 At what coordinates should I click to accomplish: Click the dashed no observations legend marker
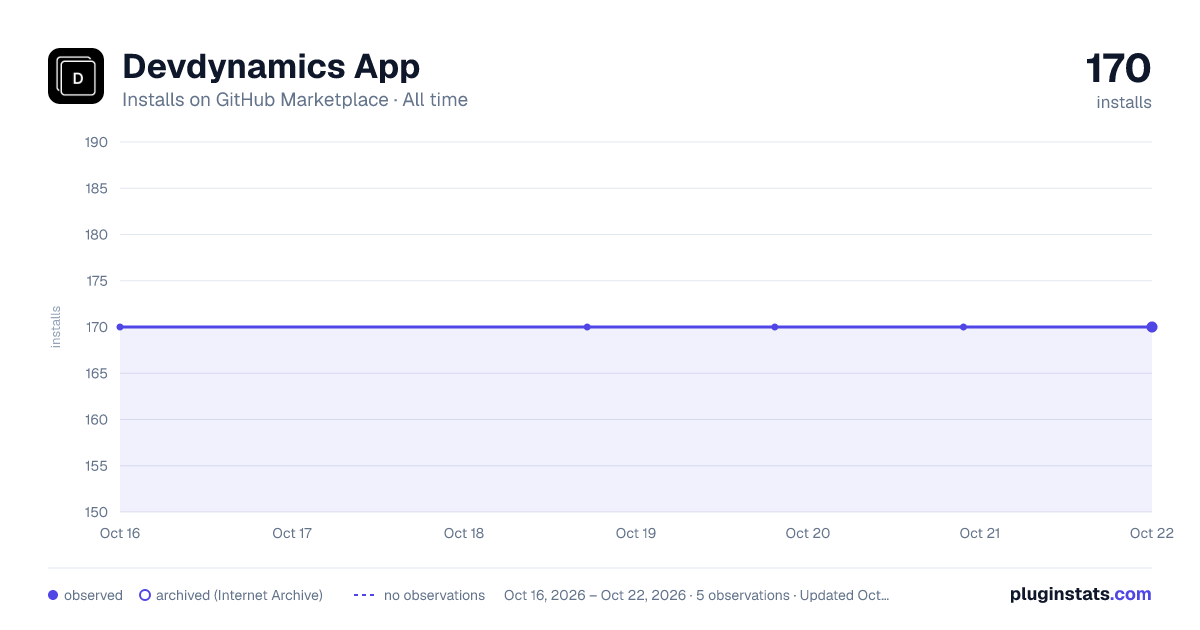point(364,595)
